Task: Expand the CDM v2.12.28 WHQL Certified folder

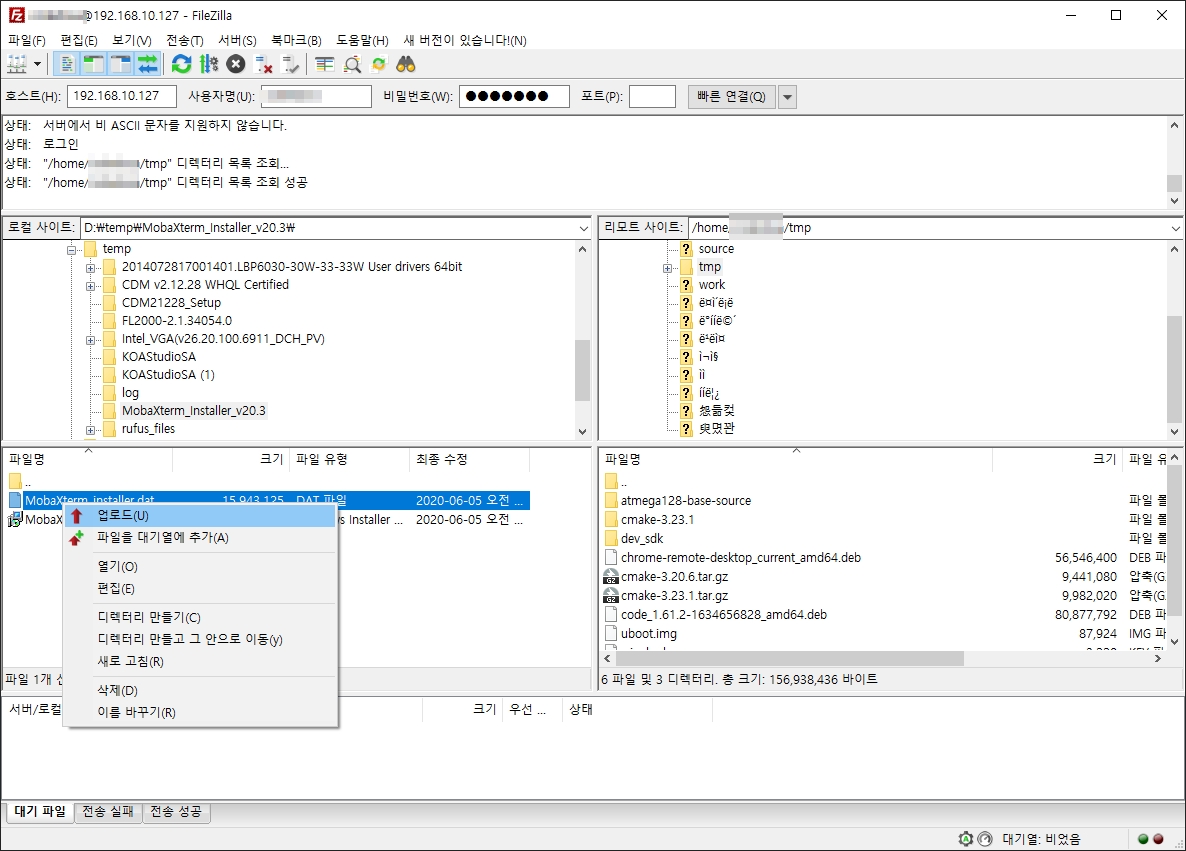Action: 90,286
